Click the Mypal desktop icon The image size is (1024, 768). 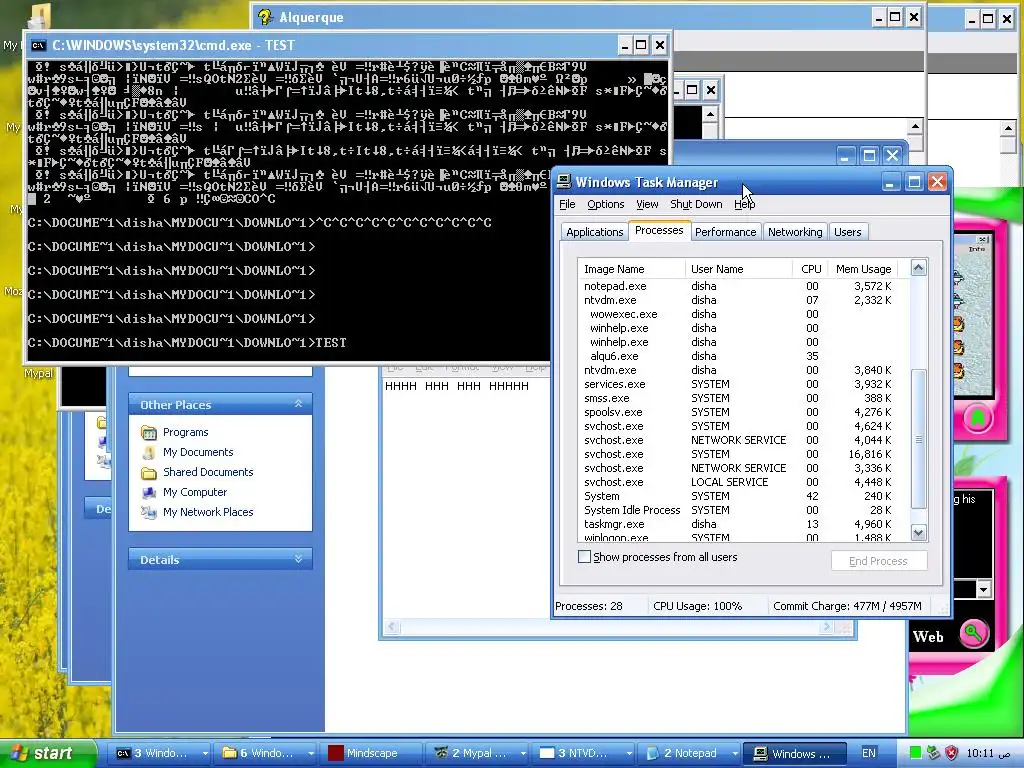tap(39, 373)
